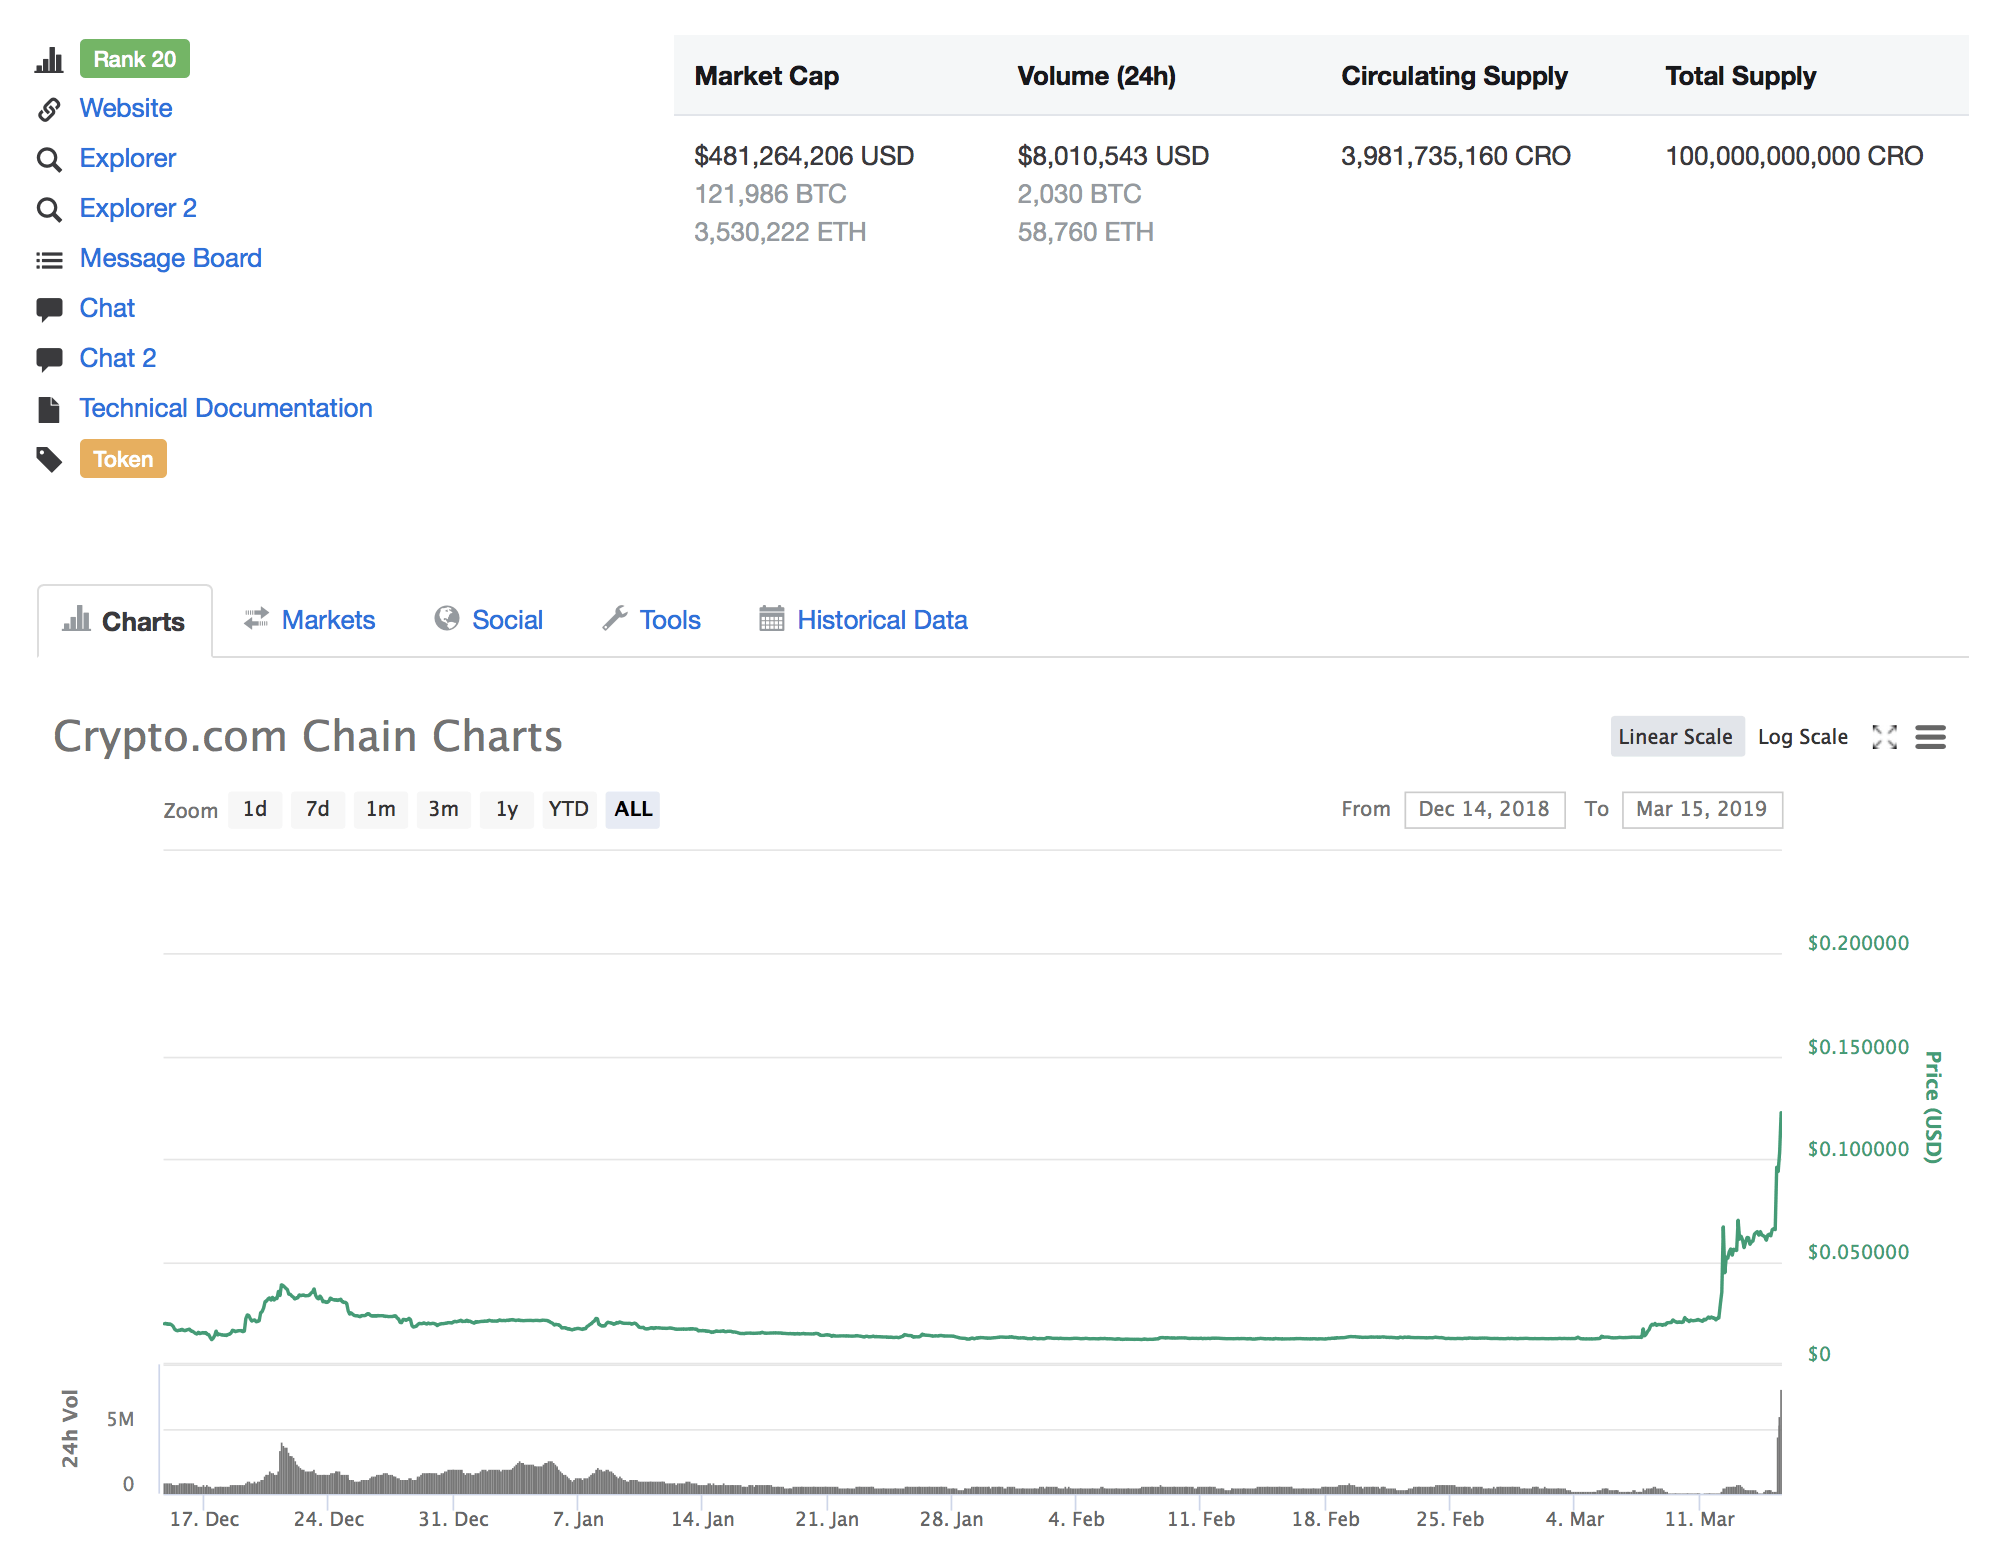Open the chart hamburger menu icon
Screen dimensions: 1996x1554
(1930, 737)
